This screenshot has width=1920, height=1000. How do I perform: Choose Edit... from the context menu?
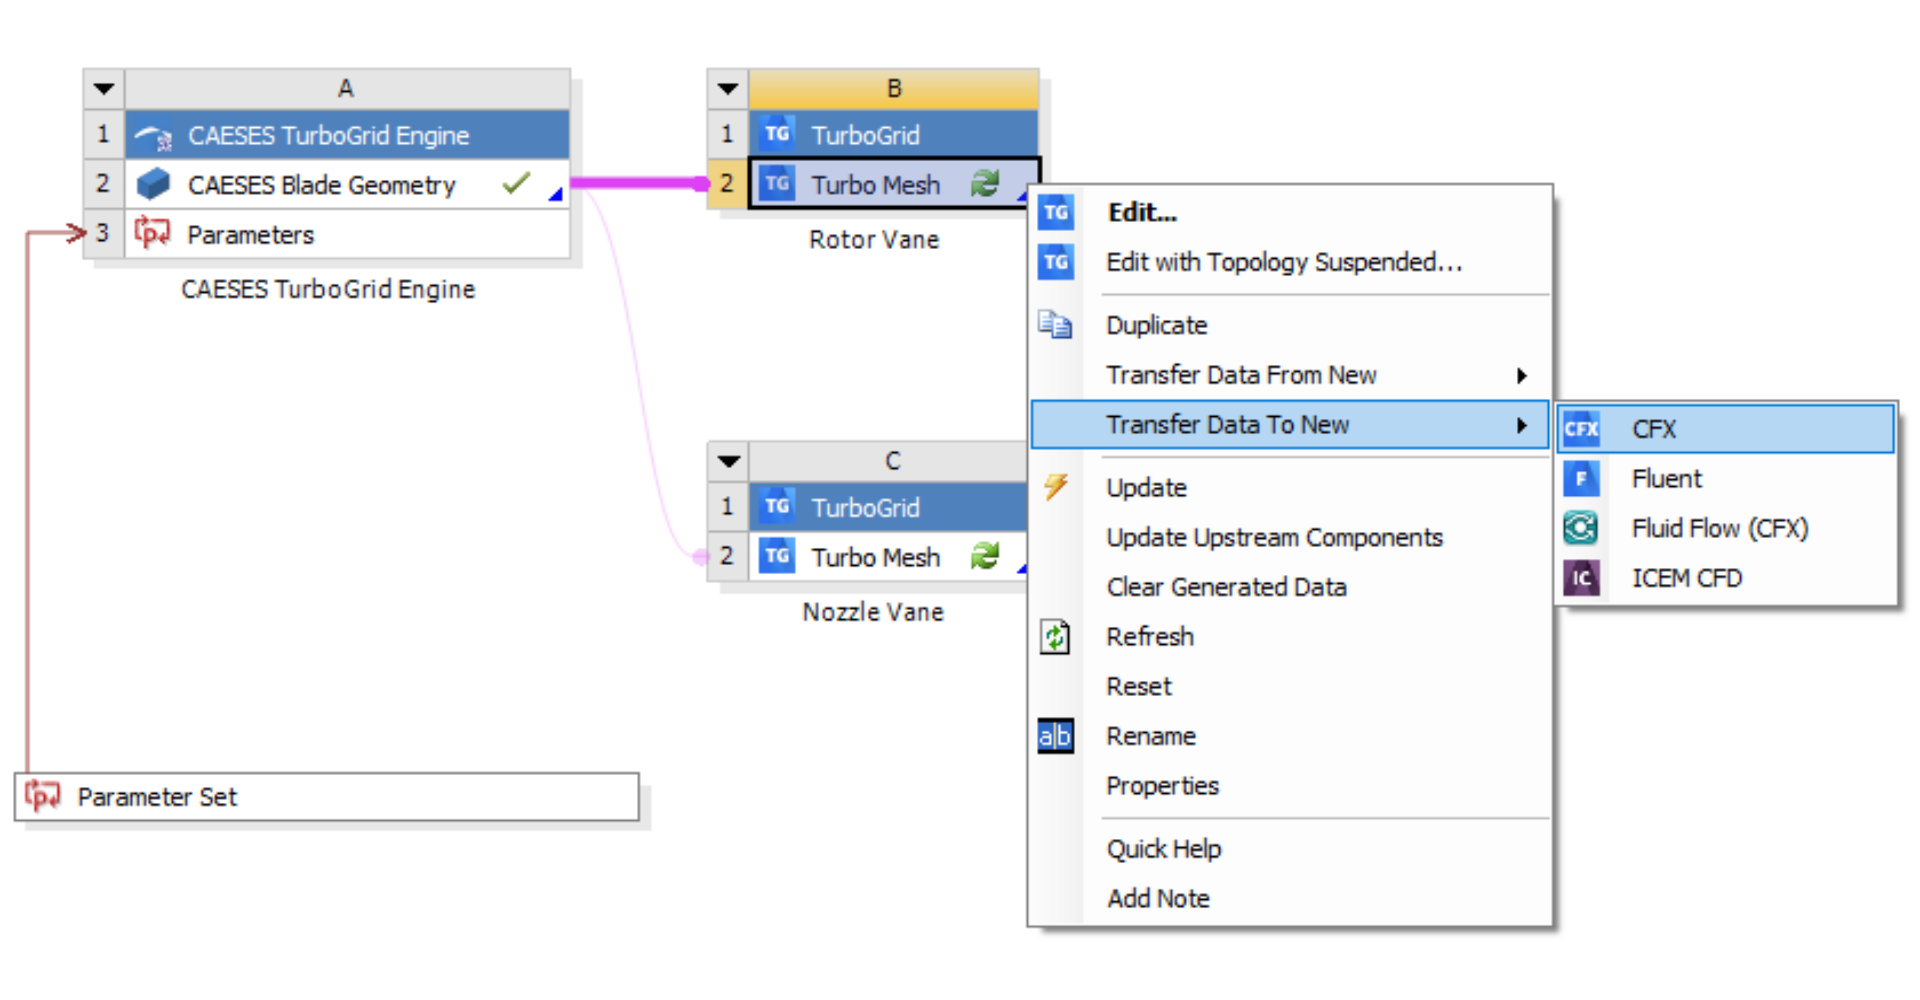point(1290,212)
